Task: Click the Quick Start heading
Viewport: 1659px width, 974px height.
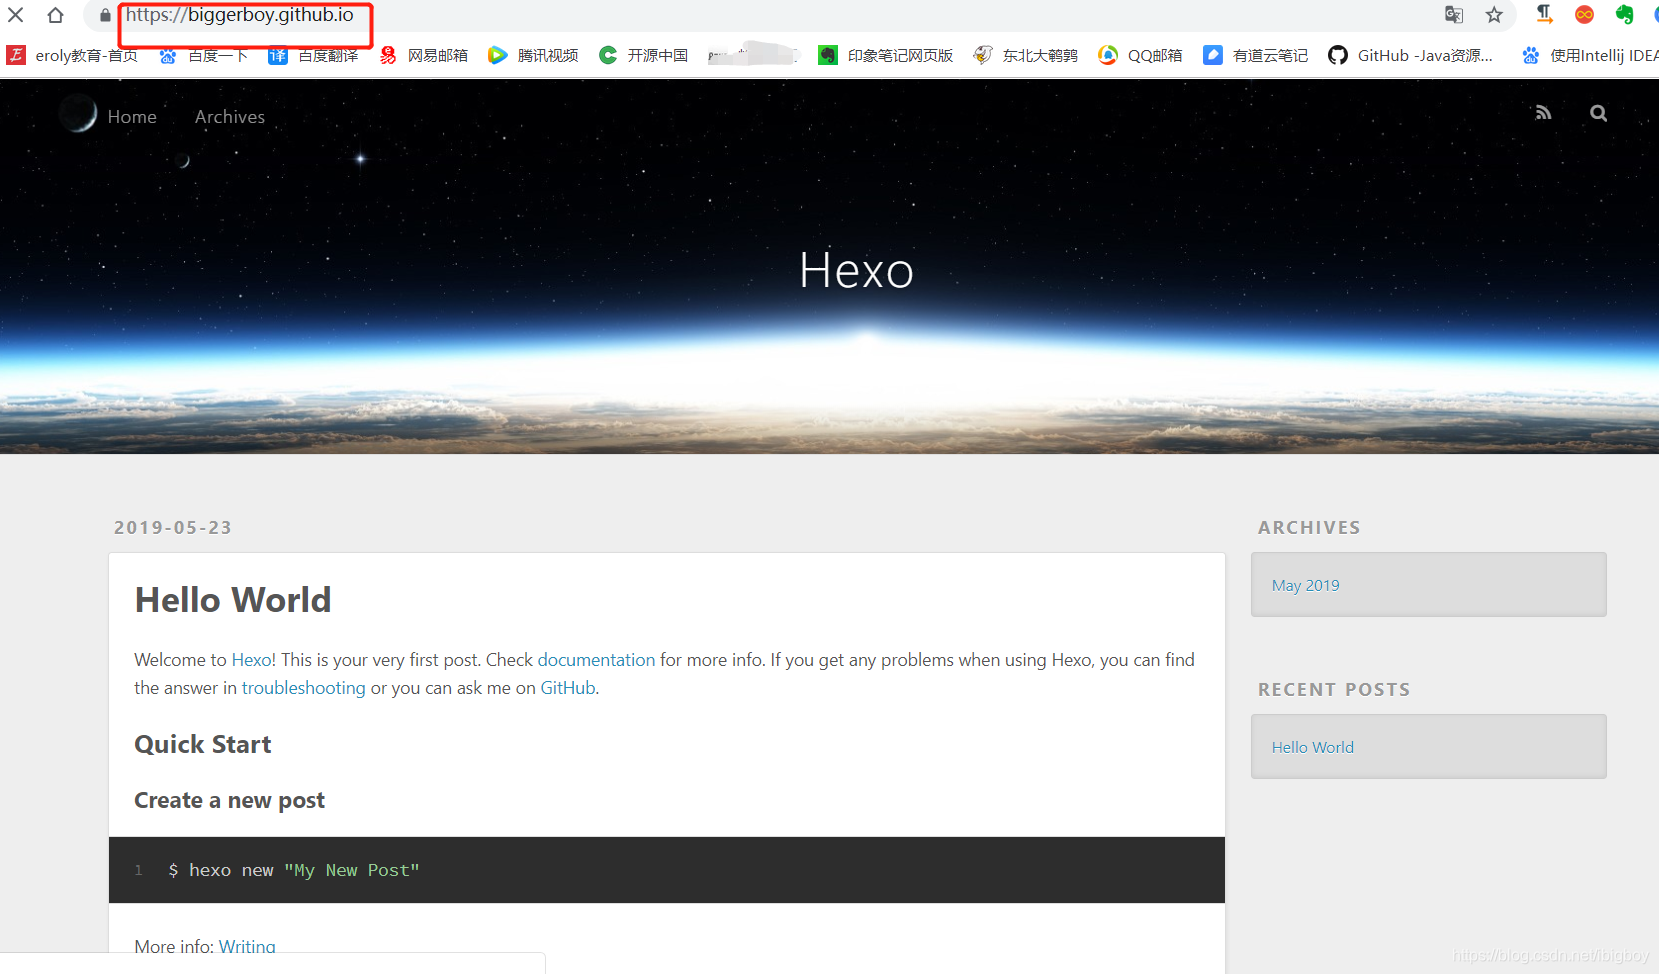Action: coord(203,744)
